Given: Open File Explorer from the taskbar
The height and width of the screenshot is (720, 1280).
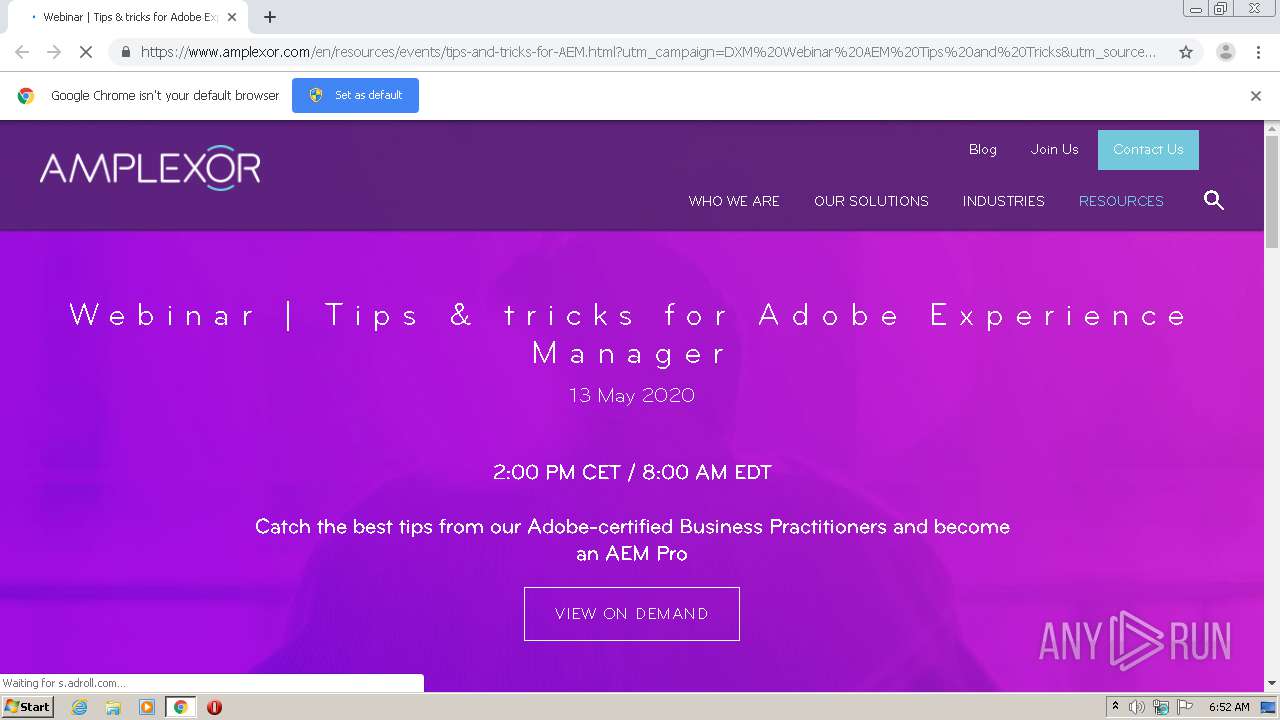Looking at the screenshot, I should [113, 707].
